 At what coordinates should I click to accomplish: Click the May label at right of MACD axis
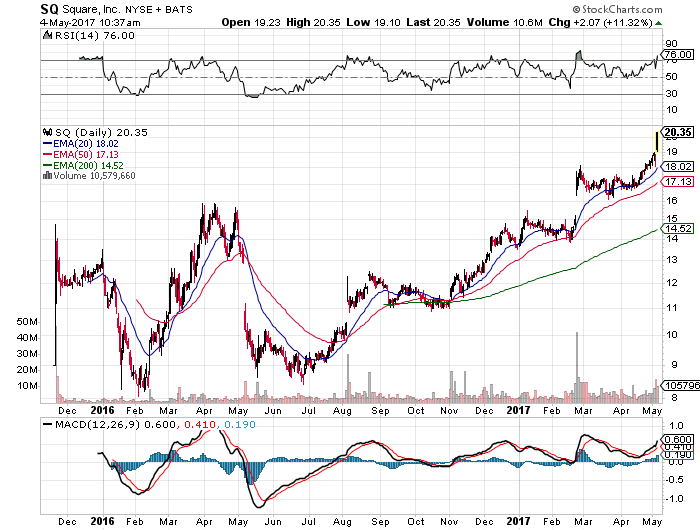[652, 522]
